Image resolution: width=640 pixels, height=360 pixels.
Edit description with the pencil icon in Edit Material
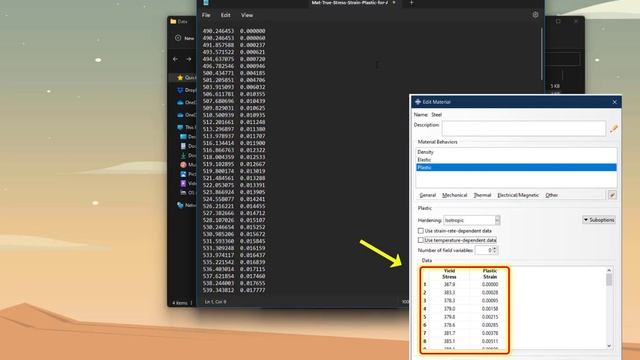coord(613,129)
